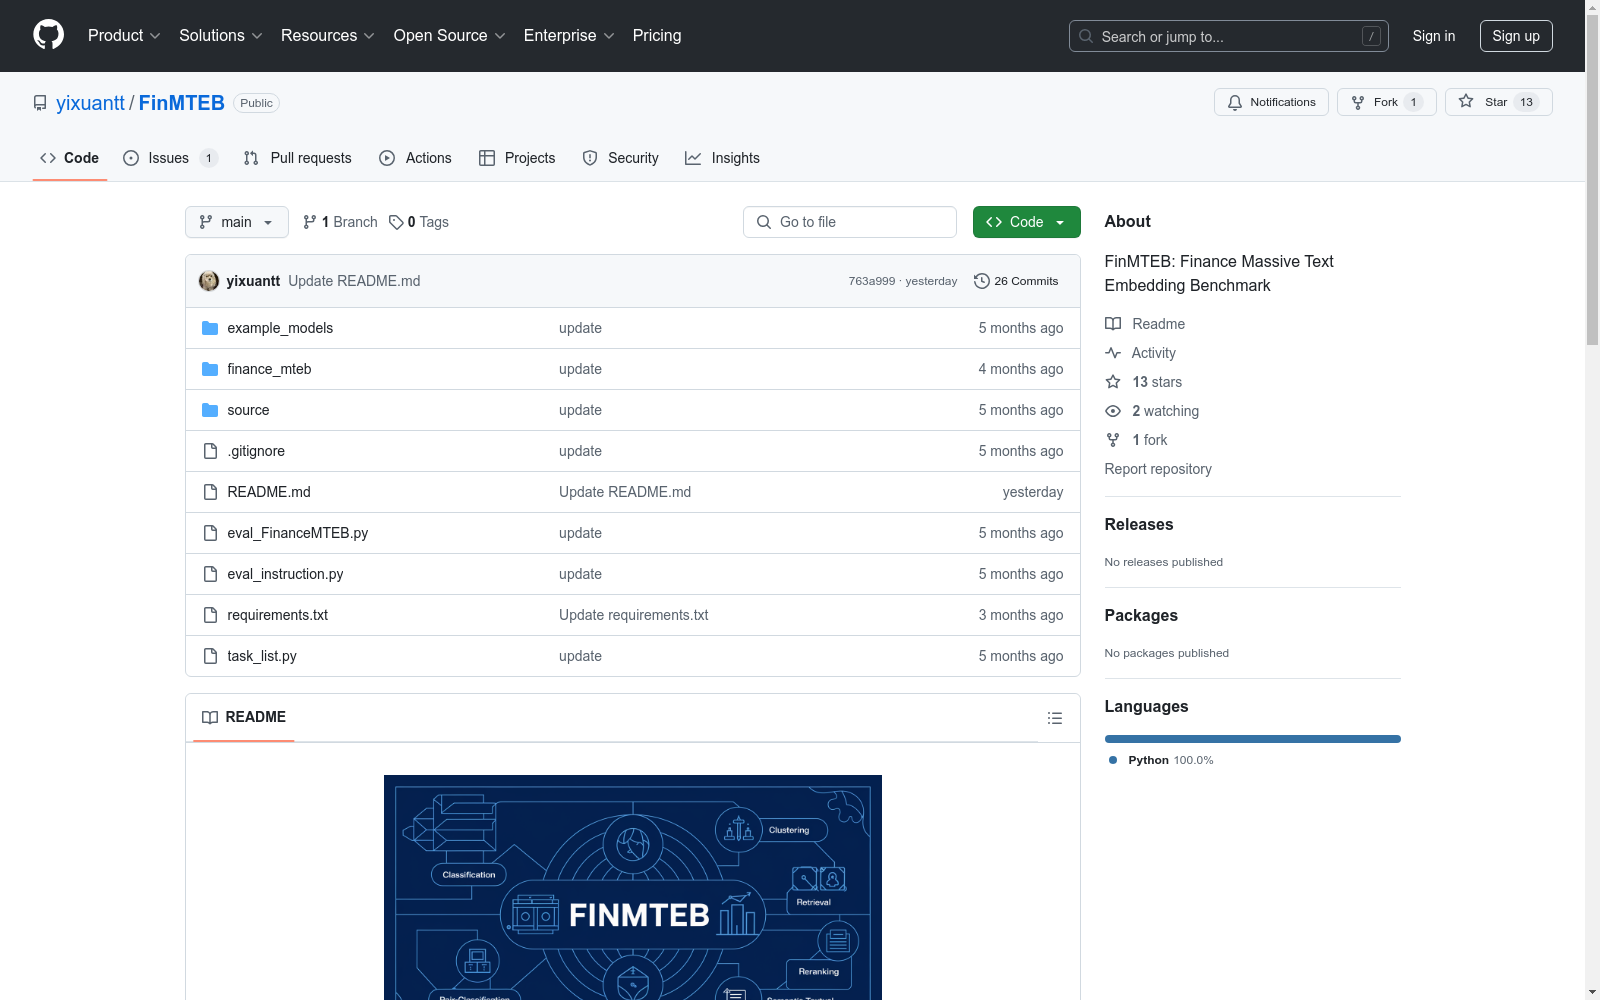This screenshot has height=1000, width=1600.
Task: Click the Report repository link
Action: pyautogui.click(x=1158, y=469)
